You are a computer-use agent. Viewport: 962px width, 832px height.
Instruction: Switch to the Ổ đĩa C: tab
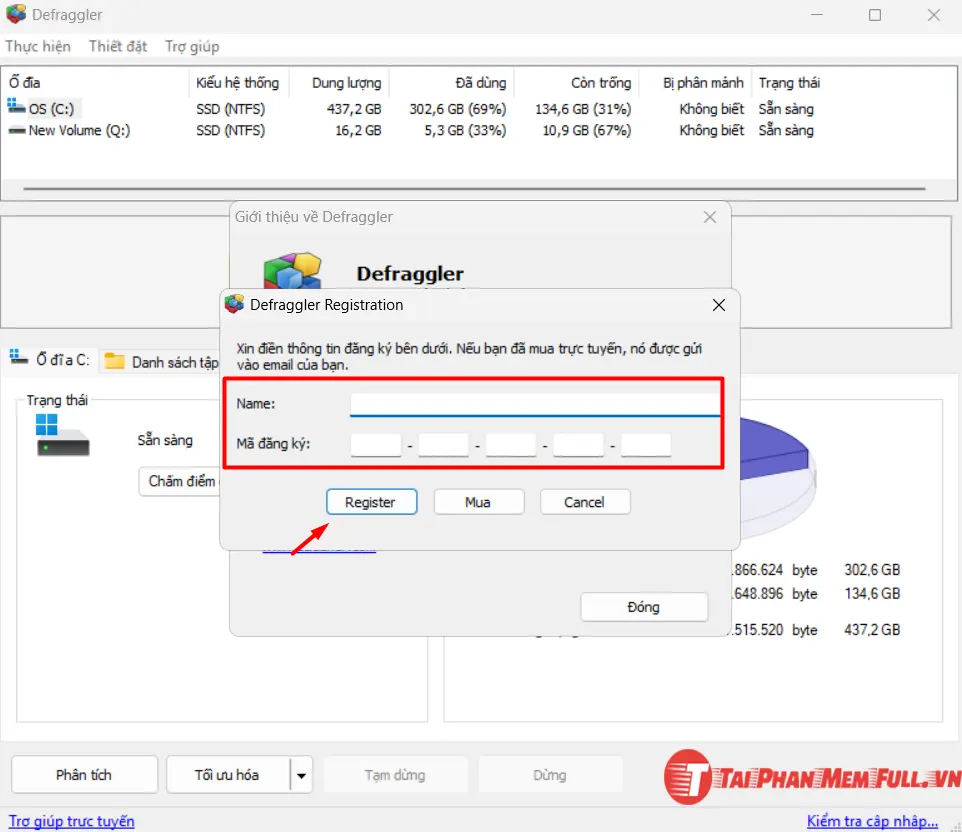coord(50,360)
